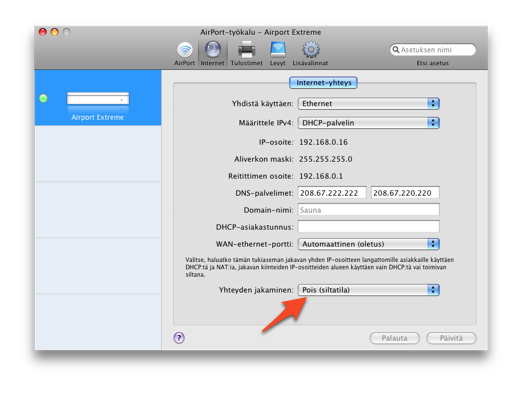Image resolution: width=522 pixels, height=393 pixels.
Task: Click the Reitittimen osoite value 192.168.0.1
Action: pos(321,176)
